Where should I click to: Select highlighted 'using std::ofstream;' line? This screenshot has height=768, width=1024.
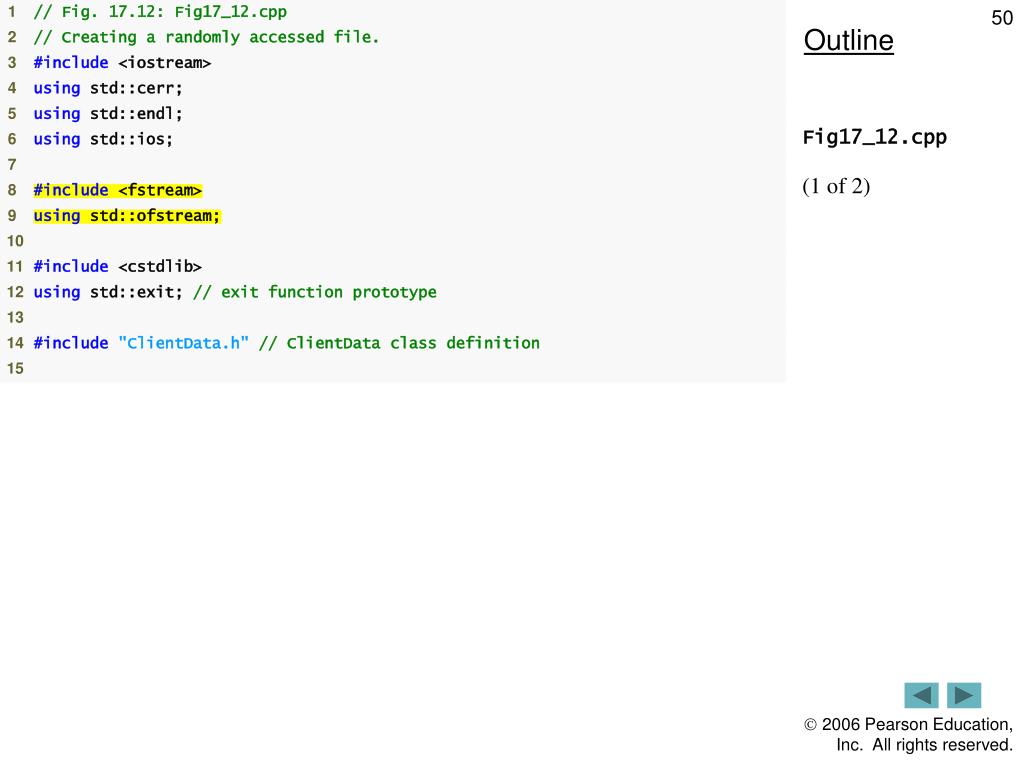tap(127, 216)
